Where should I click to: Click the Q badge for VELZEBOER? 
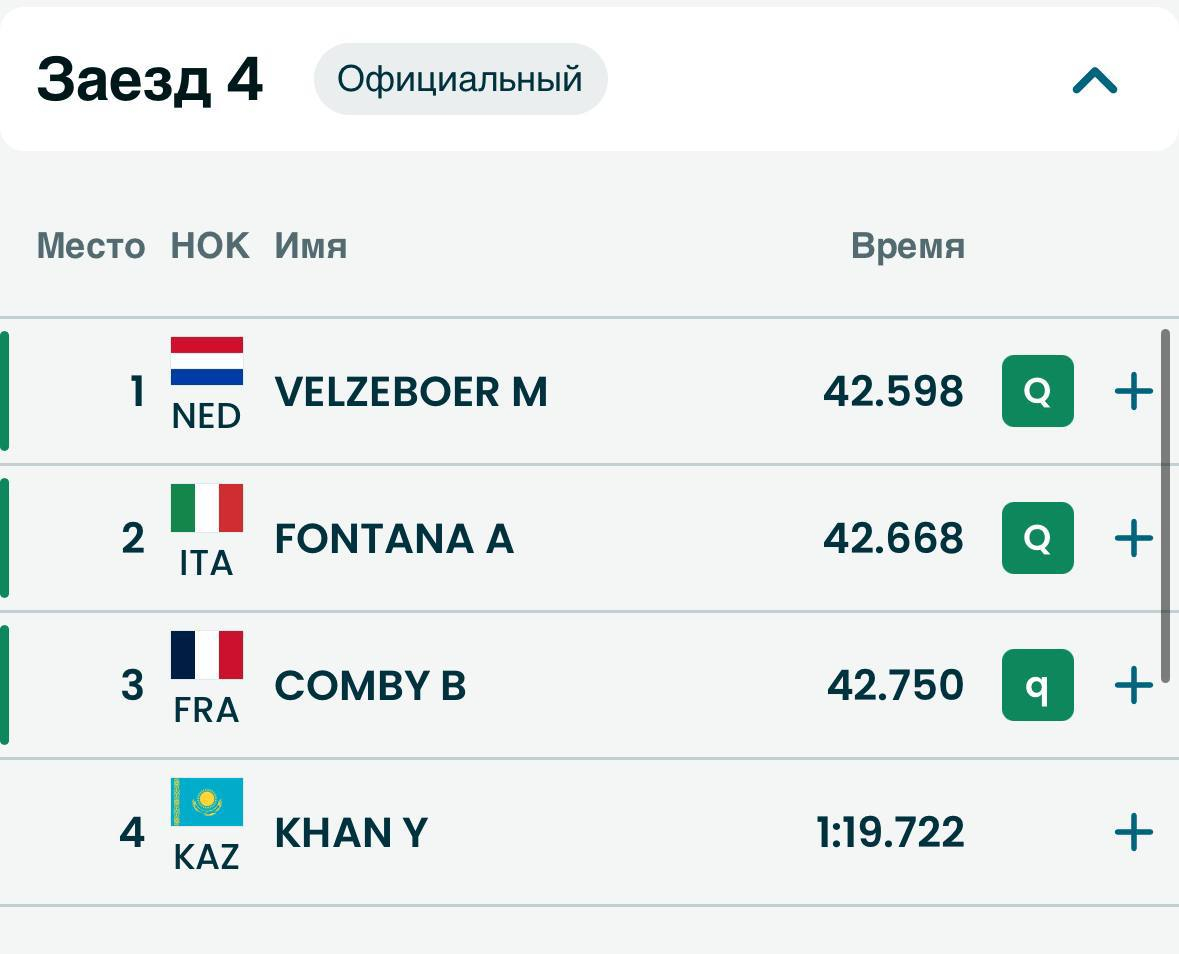(x=1038, y=392)
